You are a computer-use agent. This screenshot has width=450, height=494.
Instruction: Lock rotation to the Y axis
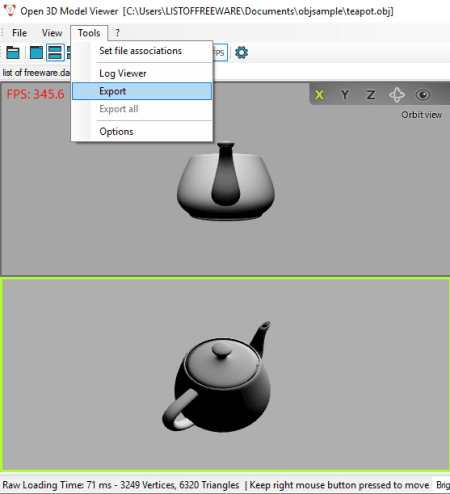point(345,95)
